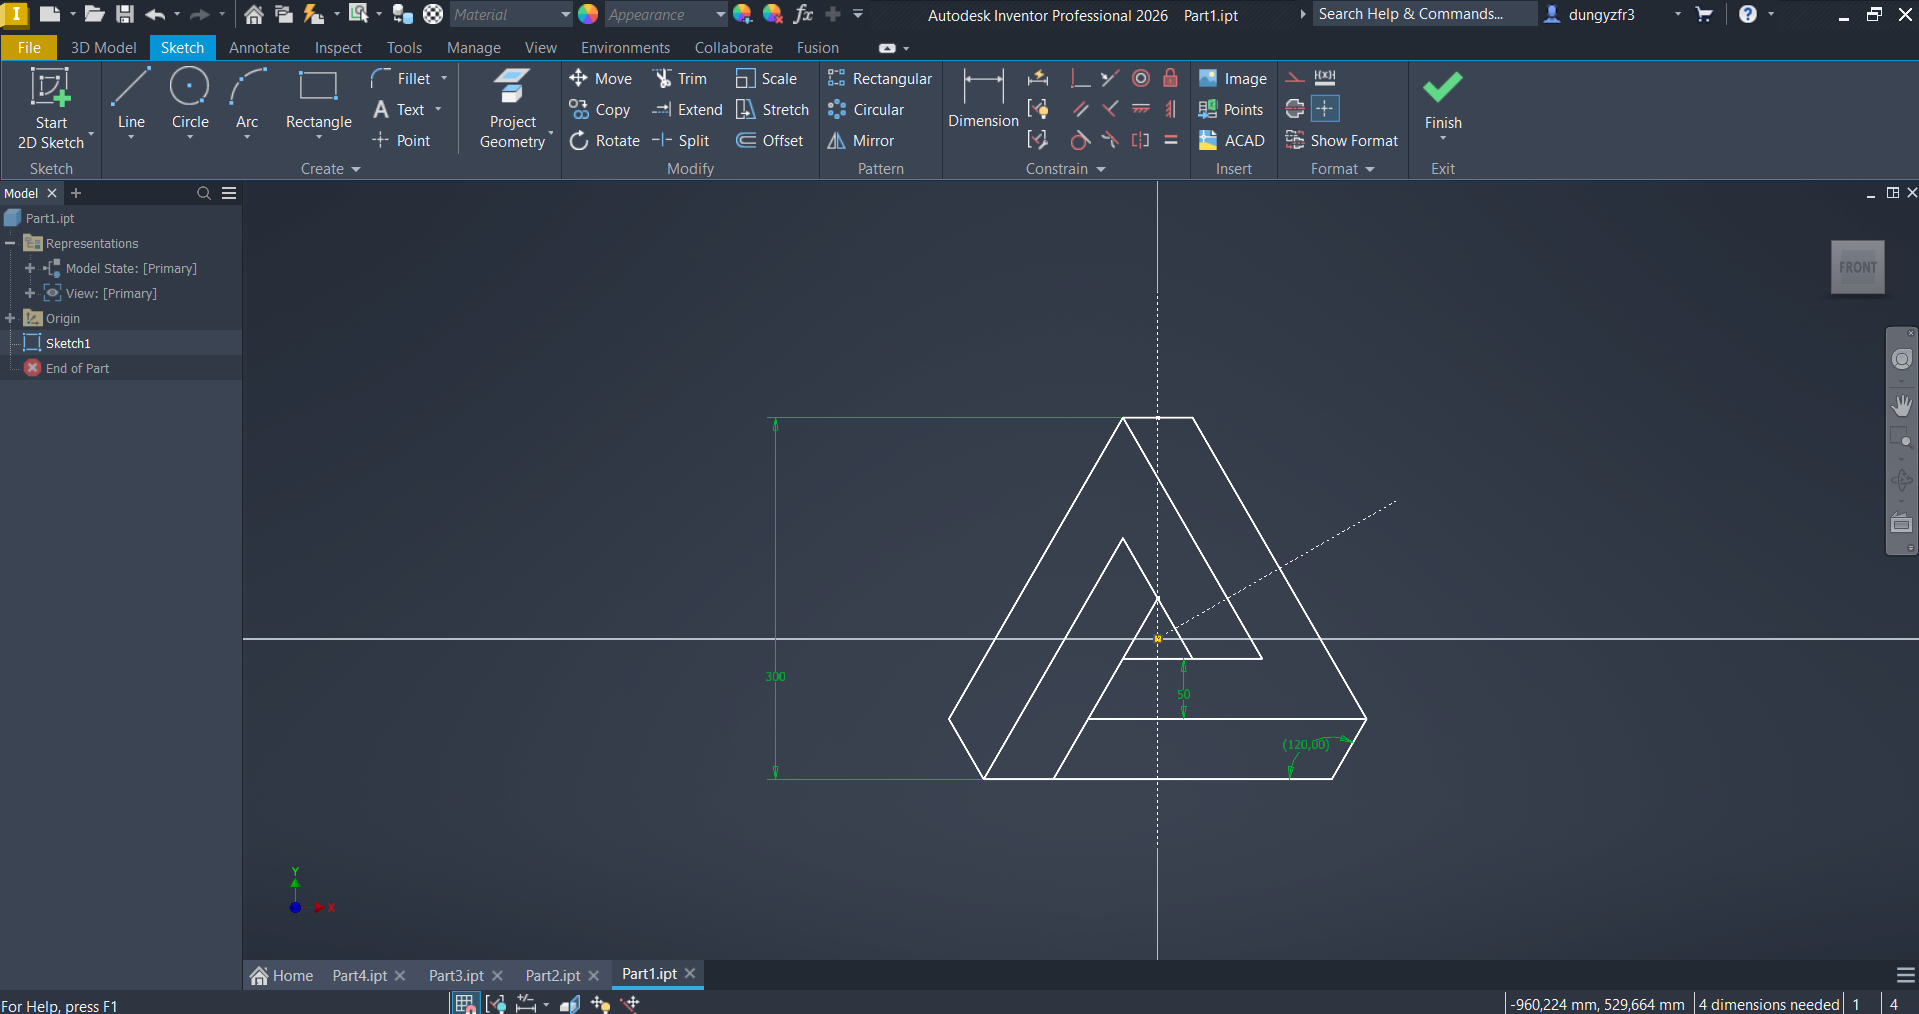Click the Show Format button
The width and height of the screenshot is (1919, 1014).
tap(1342, 141)
